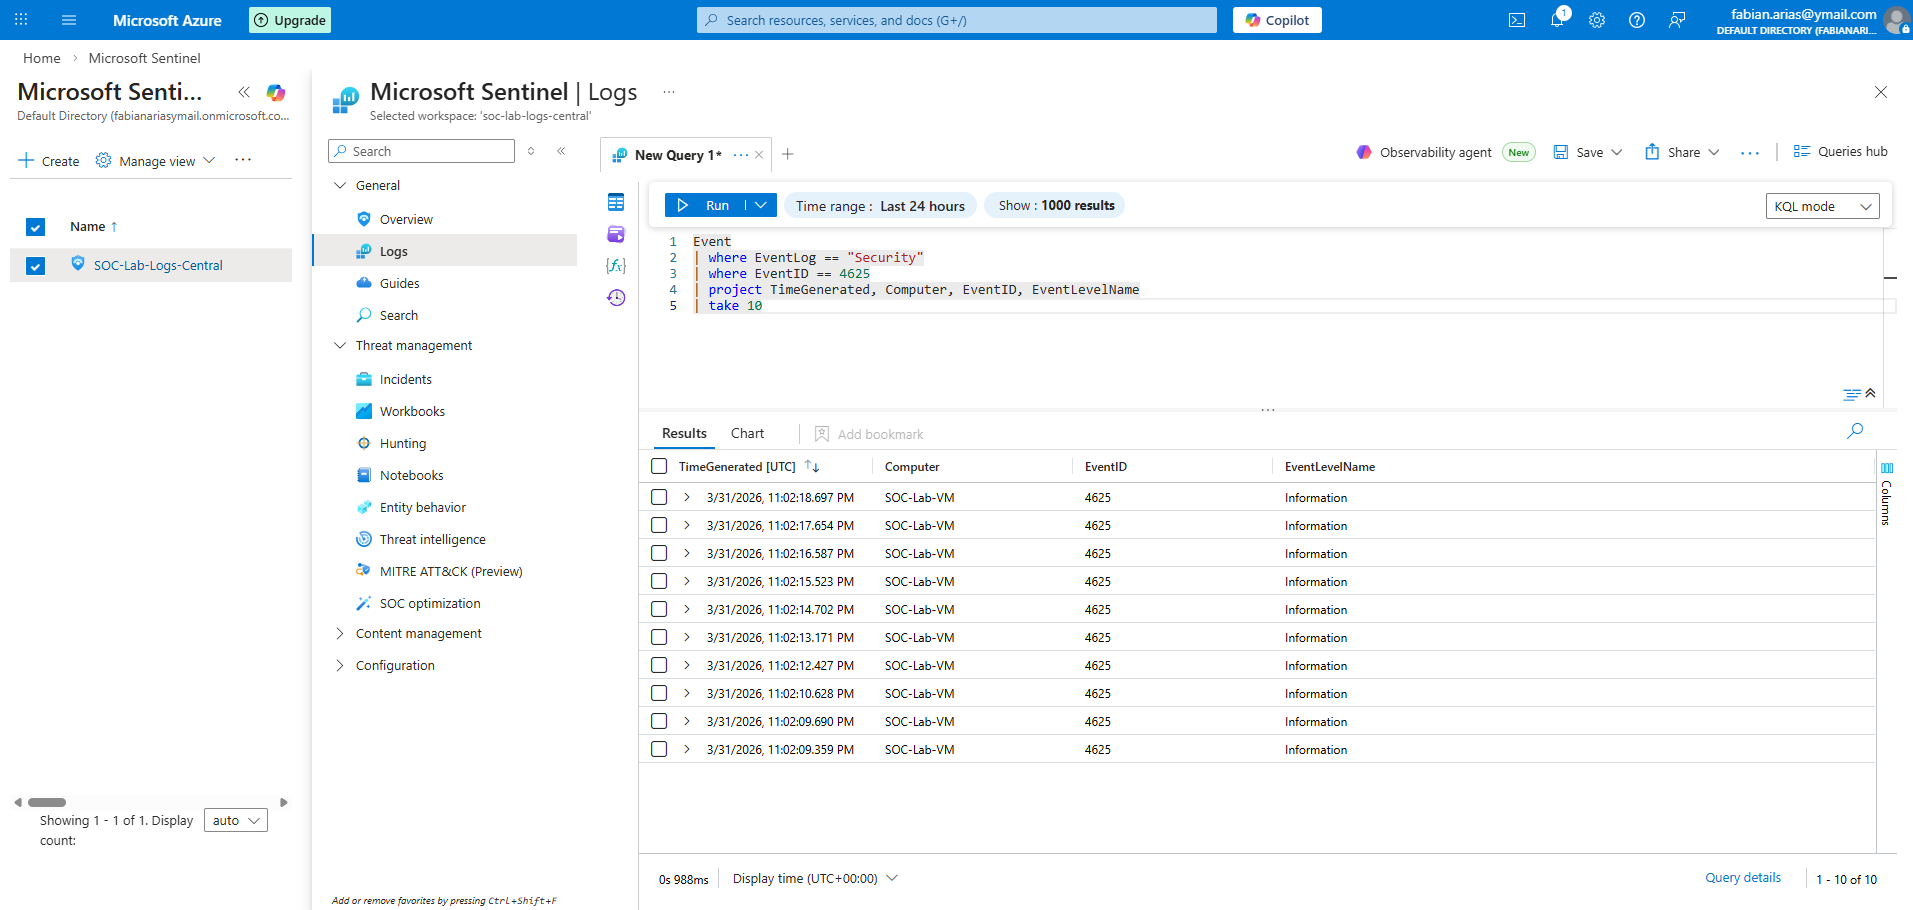Change the Display time timezone dropdown
Screen dimensions: 1913x910
815,878
